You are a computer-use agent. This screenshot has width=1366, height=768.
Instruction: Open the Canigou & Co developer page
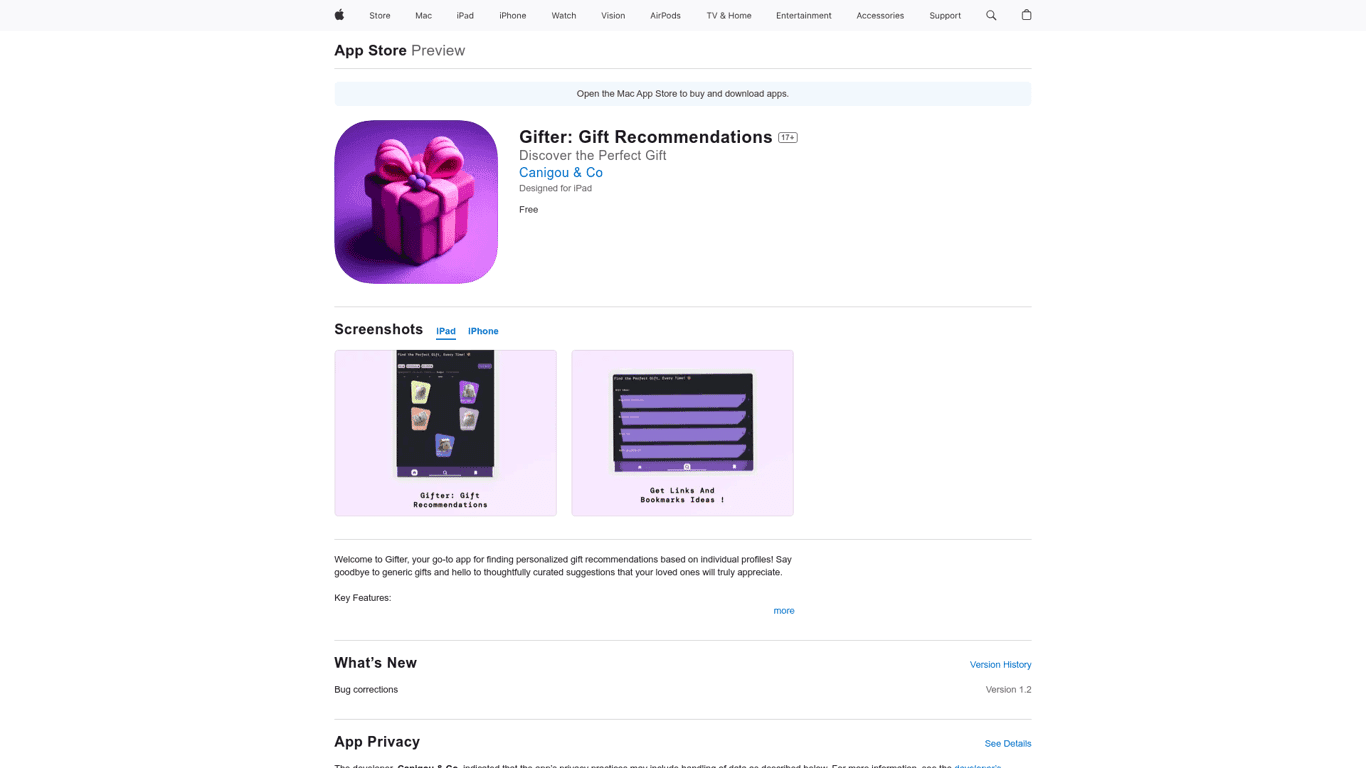(x=560, y=173)
